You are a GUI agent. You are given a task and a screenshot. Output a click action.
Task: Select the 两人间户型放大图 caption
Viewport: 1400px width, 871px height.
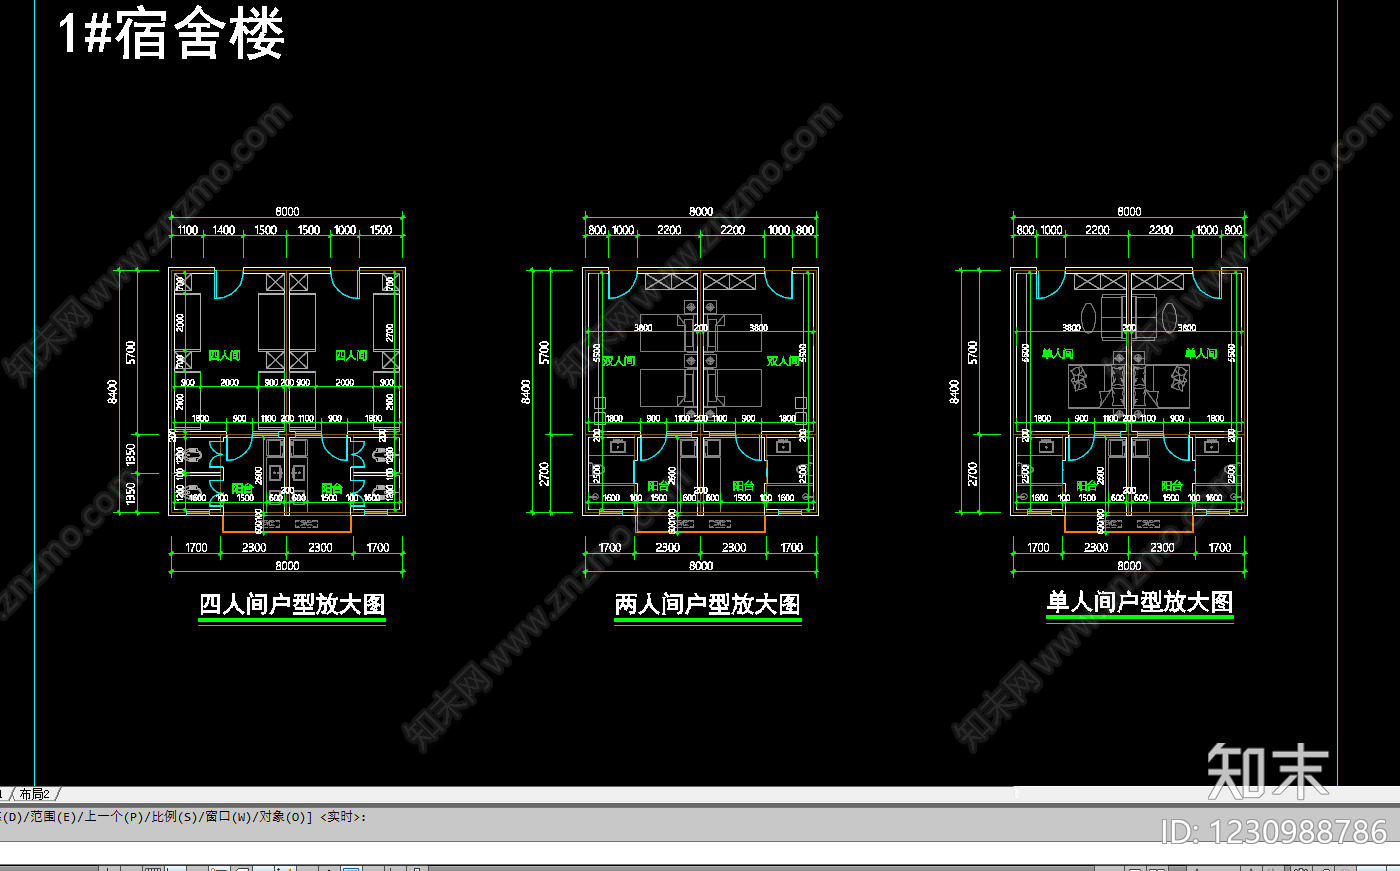click(x=707, y=604)
